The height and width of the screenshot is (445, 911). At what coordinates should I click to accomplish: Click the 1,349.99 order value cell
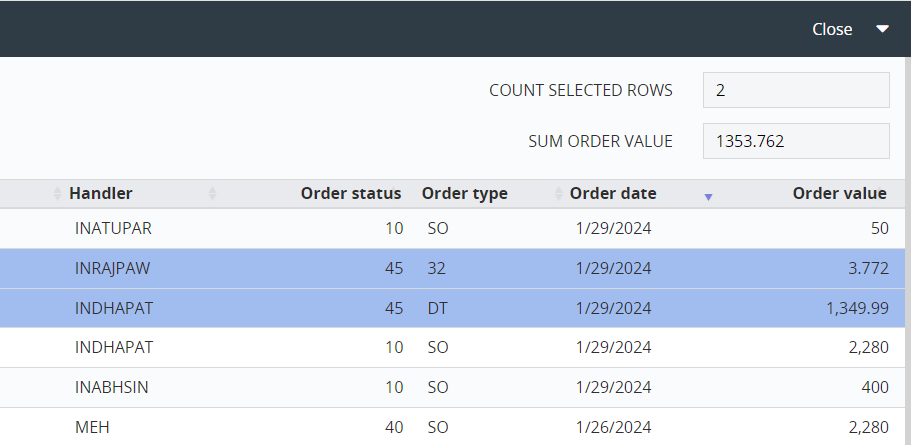coord(858,308)
